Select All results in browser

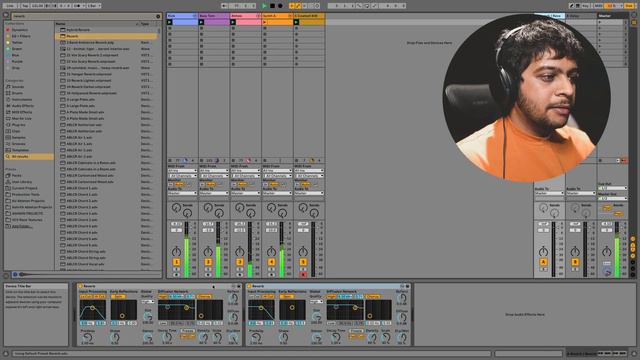pos(29,156)
